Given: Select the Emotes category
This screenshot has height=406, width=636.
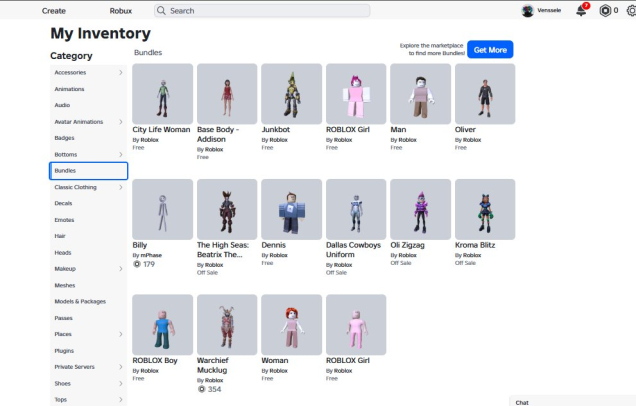Looking at the screenshot, I should [x=88, y=220].
